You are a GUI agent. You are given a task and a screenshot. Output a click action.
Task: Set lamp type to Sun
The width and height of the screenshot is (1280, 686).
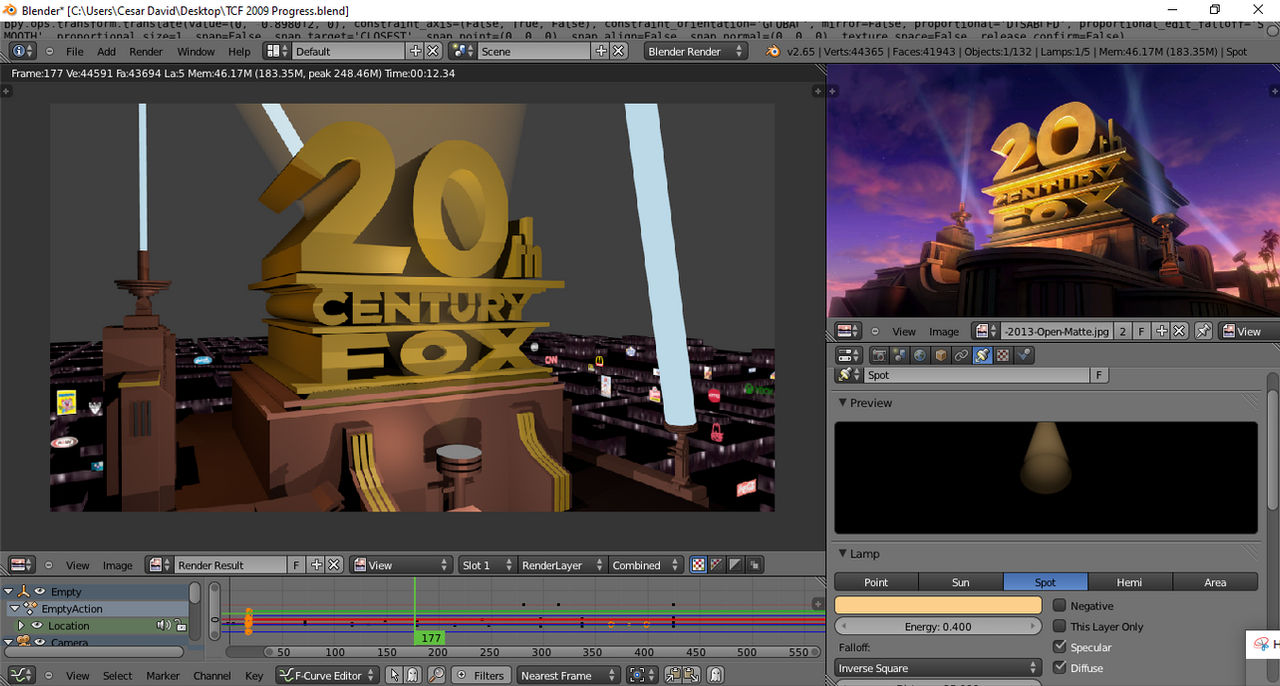click(960, 582)
